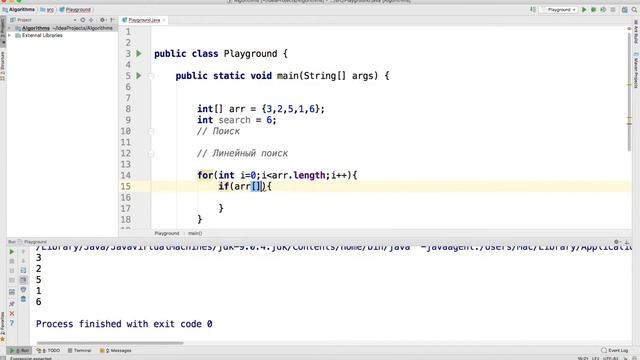Collapse all in the Project panel
Image resolution: width=640 pixels, height=360 pixels.
pos(91,20)
